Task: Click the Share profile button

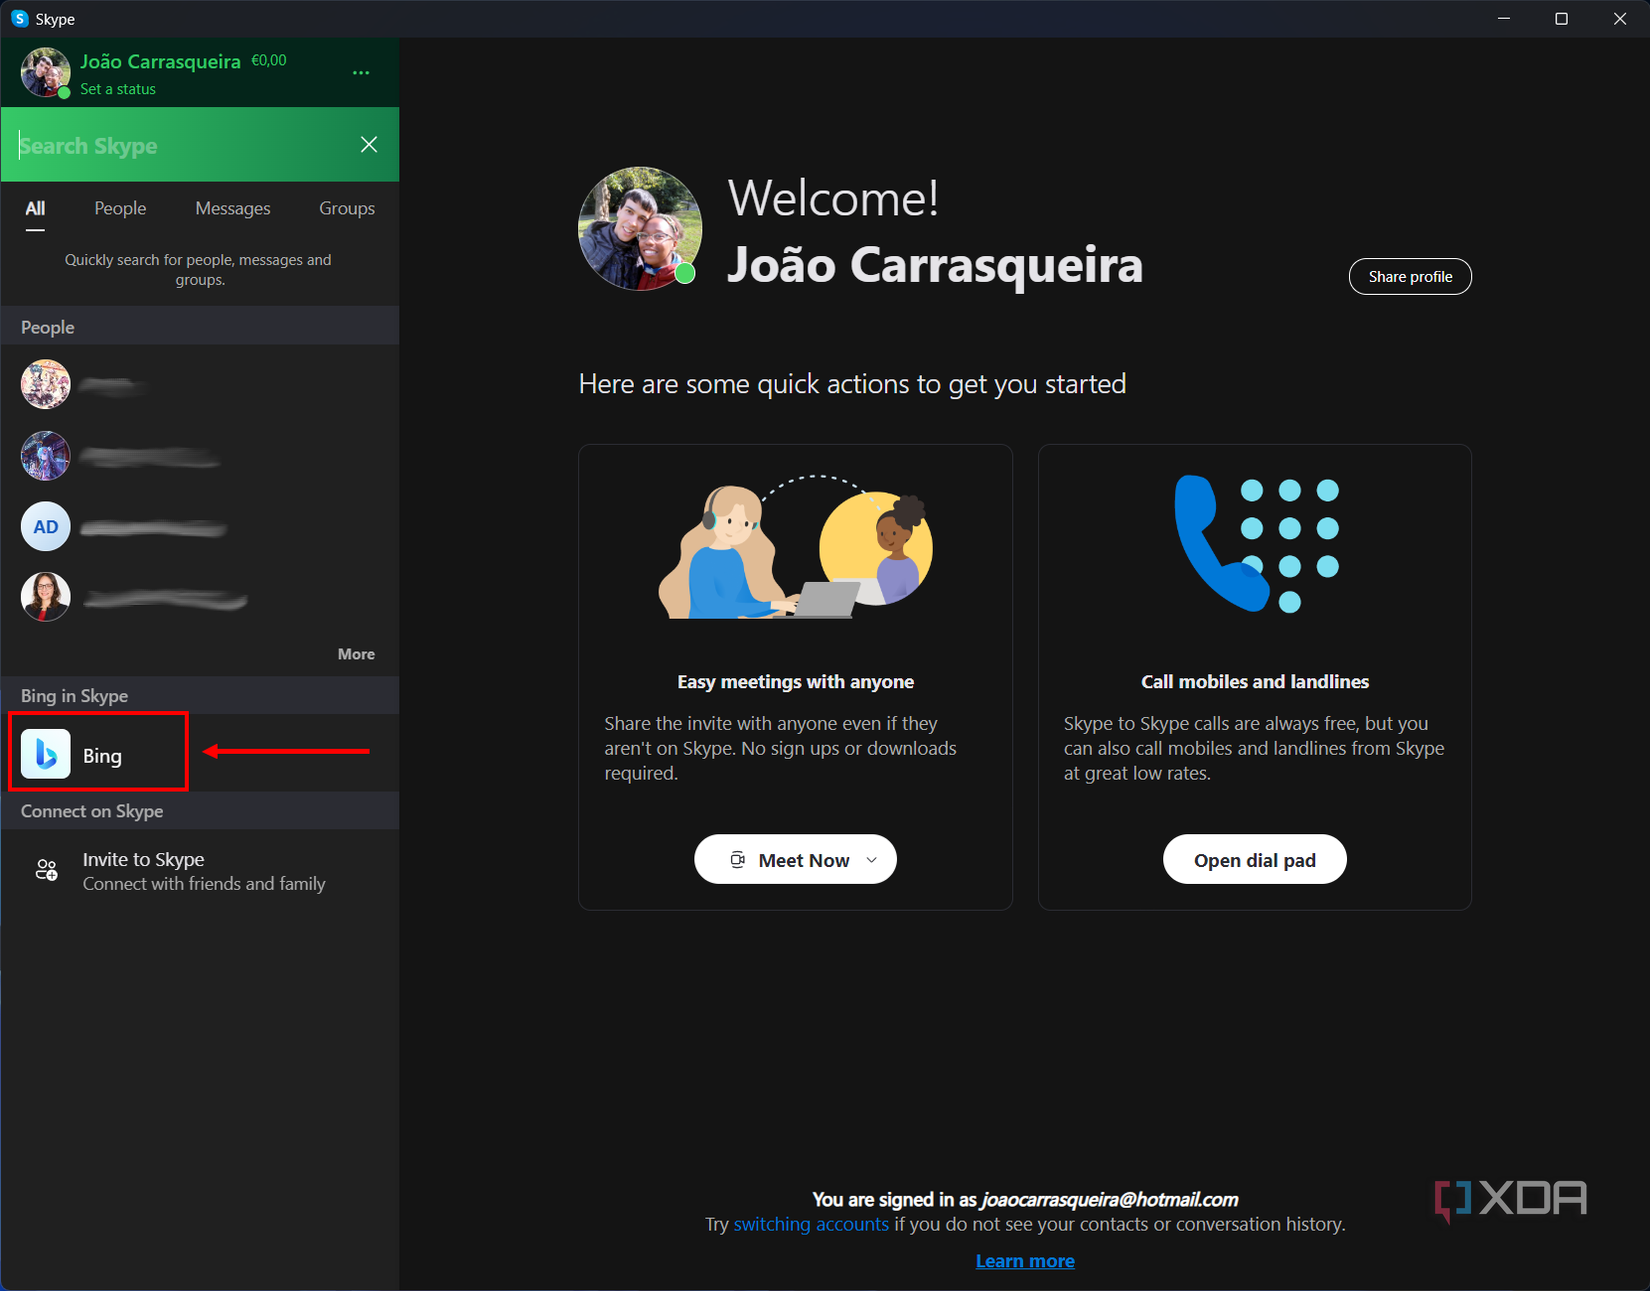Action: (x=1410, y=277)
